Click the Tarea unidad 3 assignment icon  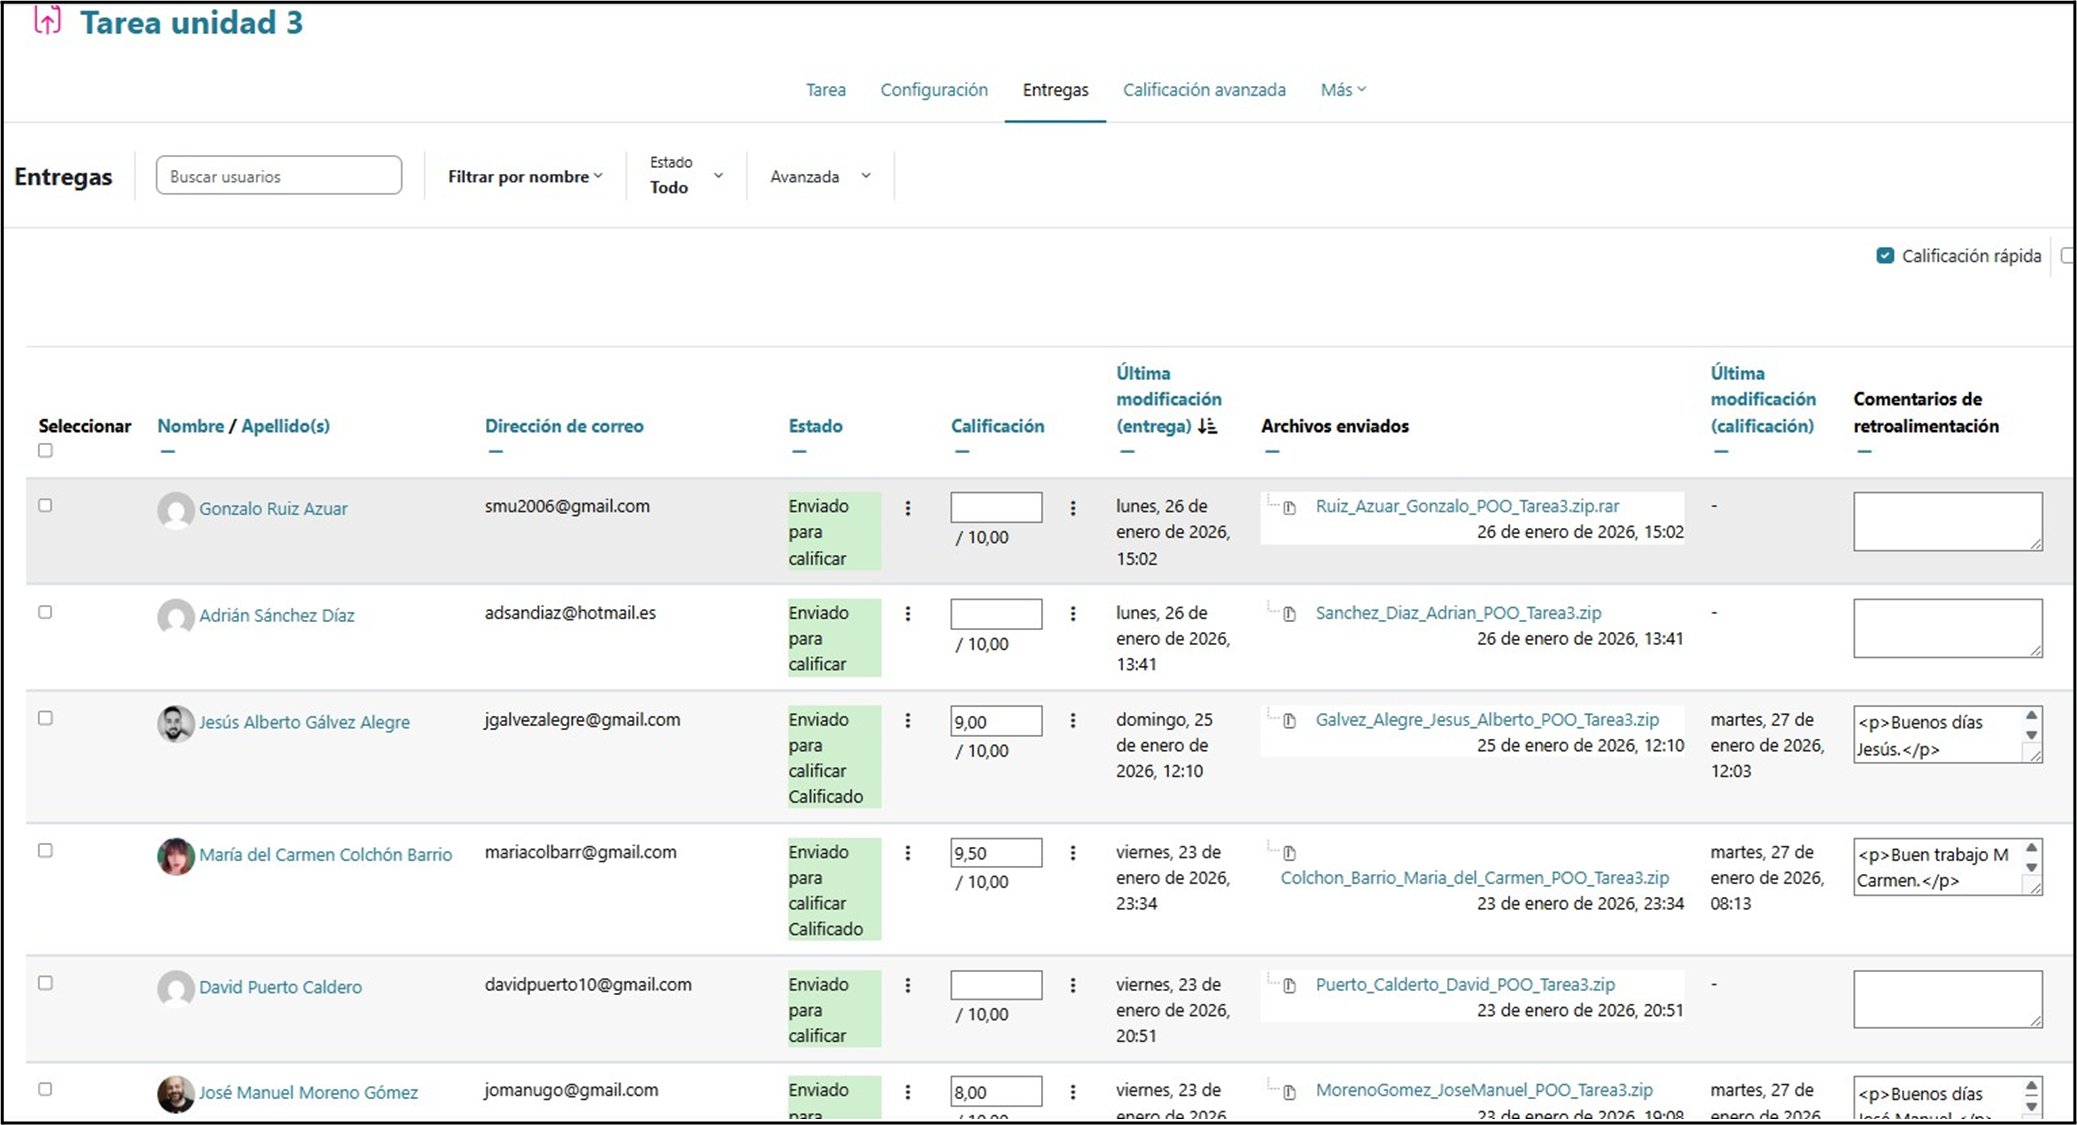(47, 20)
